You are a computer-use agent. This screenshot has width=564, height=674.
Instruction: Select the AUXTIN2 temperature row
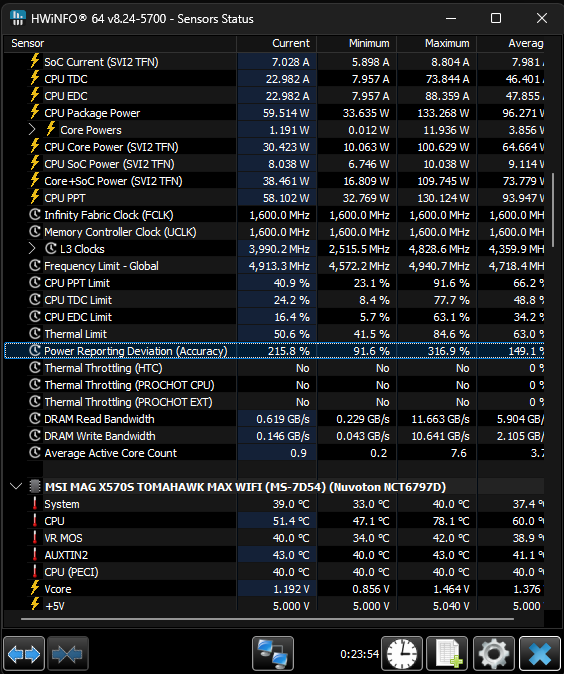[x=274, y=555]
